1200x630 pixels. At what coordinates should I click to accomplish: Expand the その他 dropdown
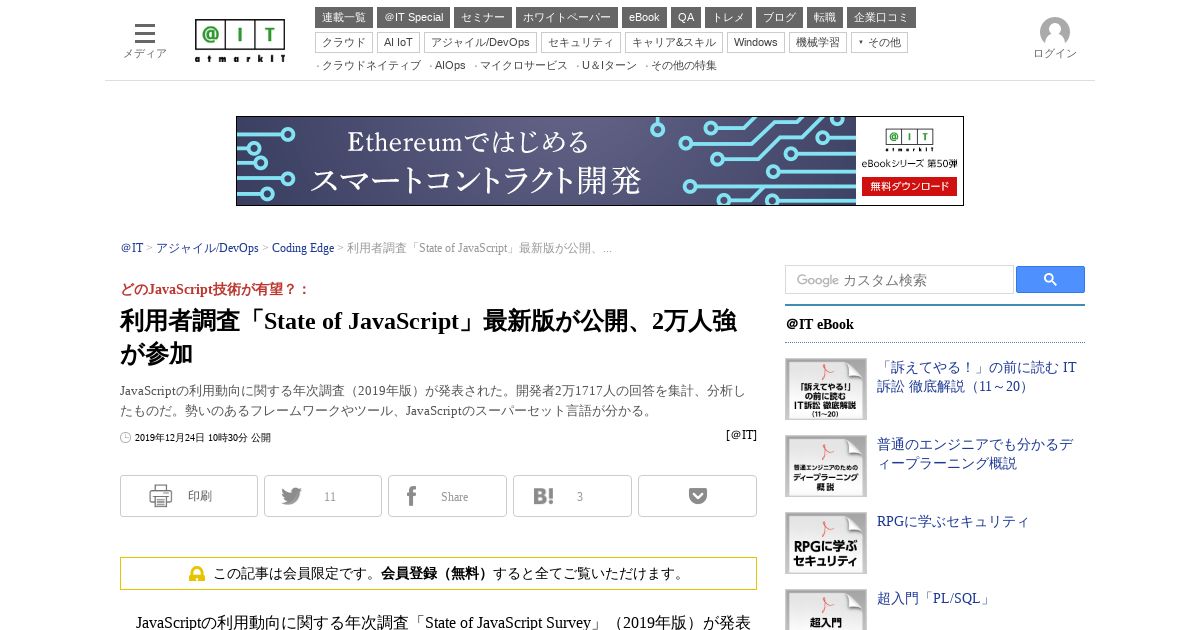[x=879, y=43]
